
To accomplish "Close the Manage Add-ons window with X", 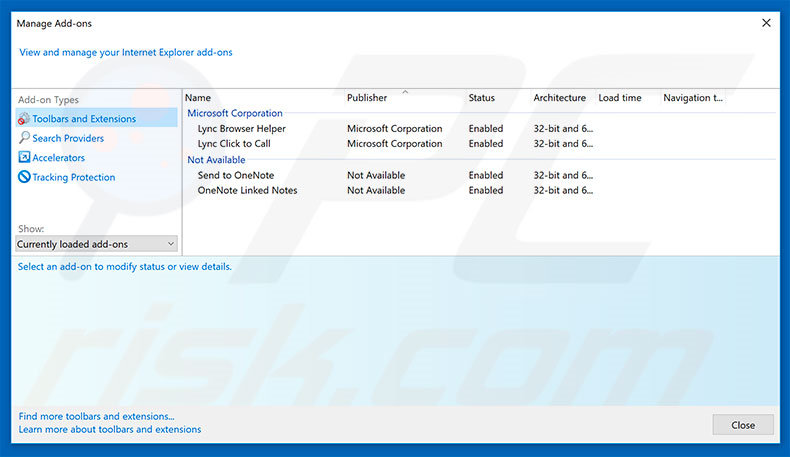I will click(766, 23).
